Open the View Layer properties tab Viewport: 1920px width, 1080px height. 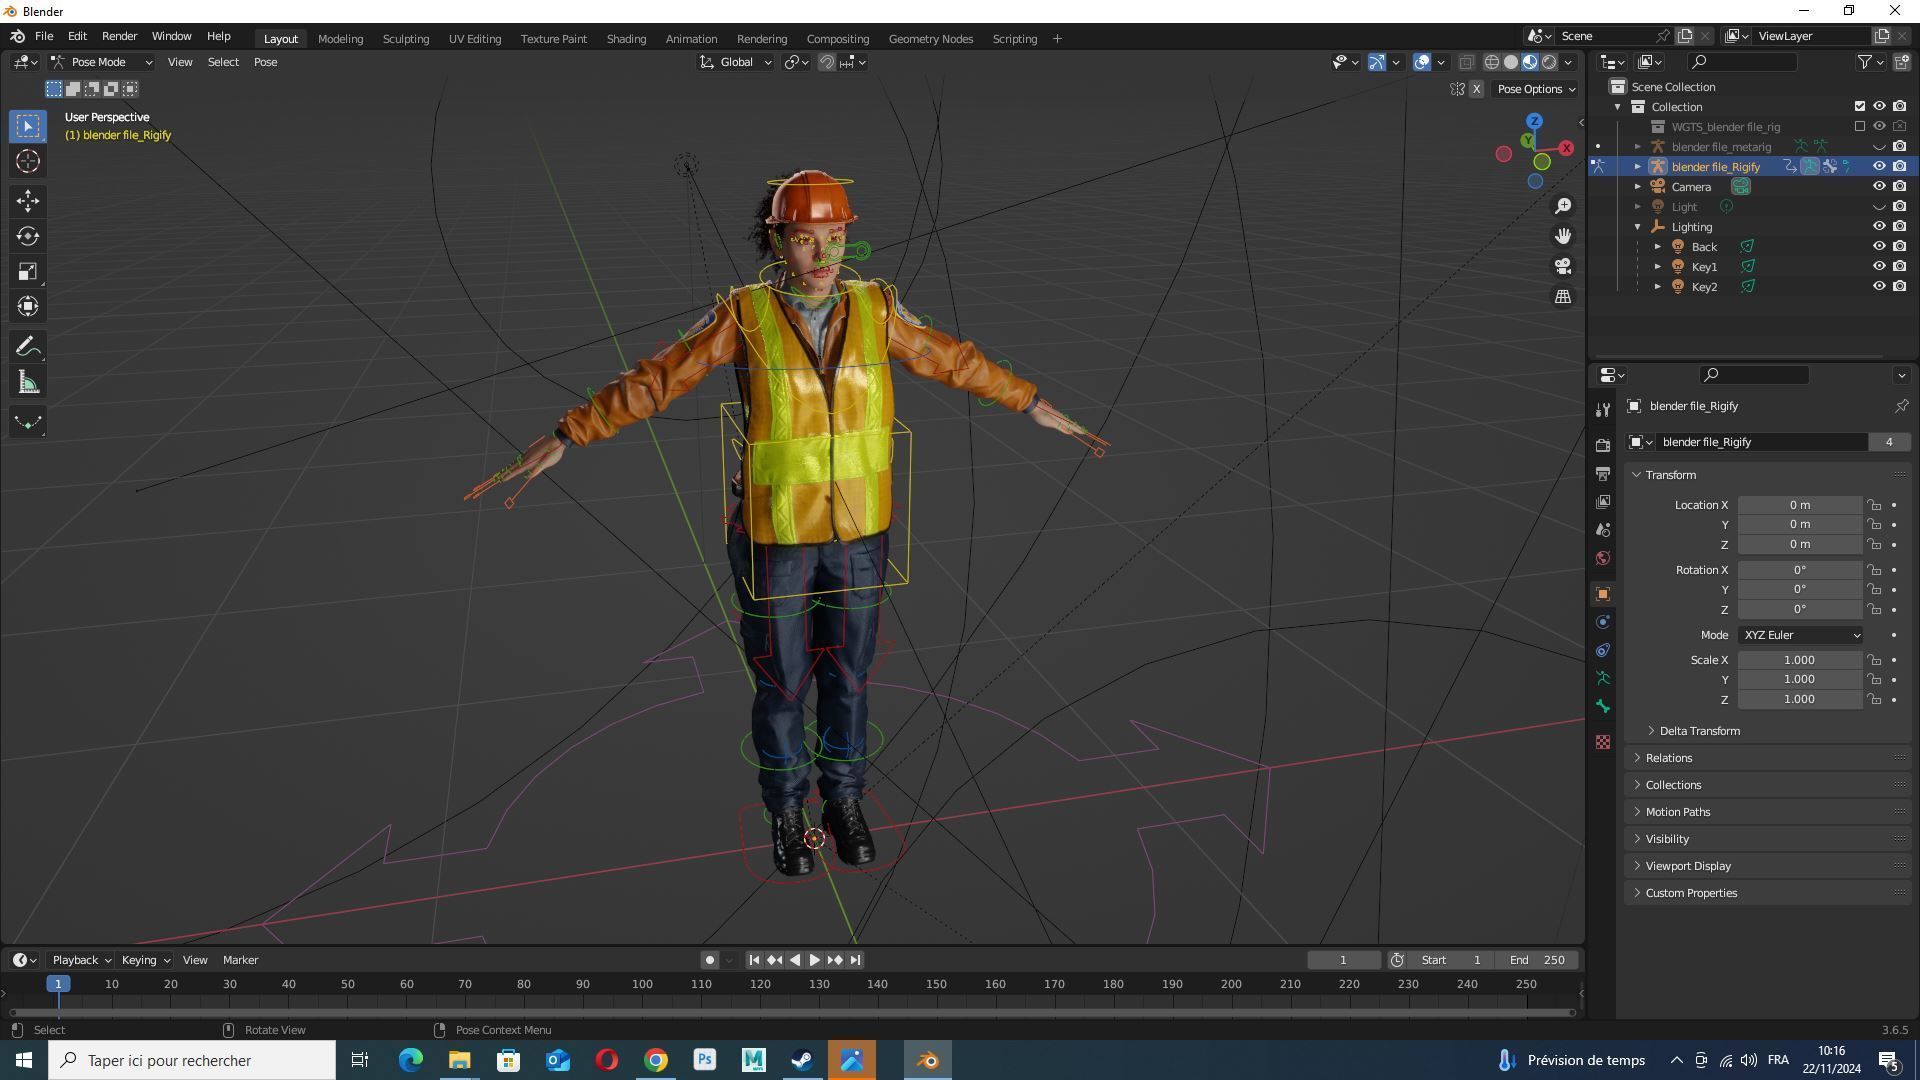1603,501
